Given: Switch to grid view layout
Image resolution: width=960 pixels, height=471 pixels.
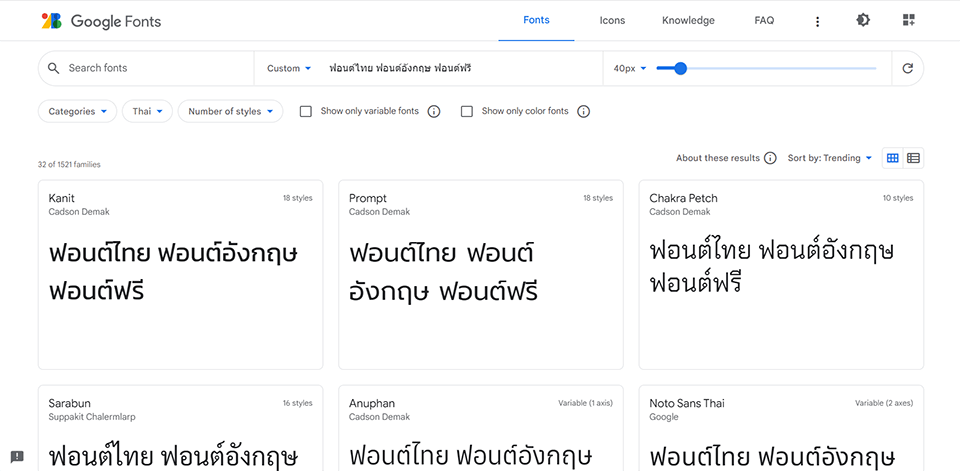Looking at the screenshot, I should click(893, 158).
